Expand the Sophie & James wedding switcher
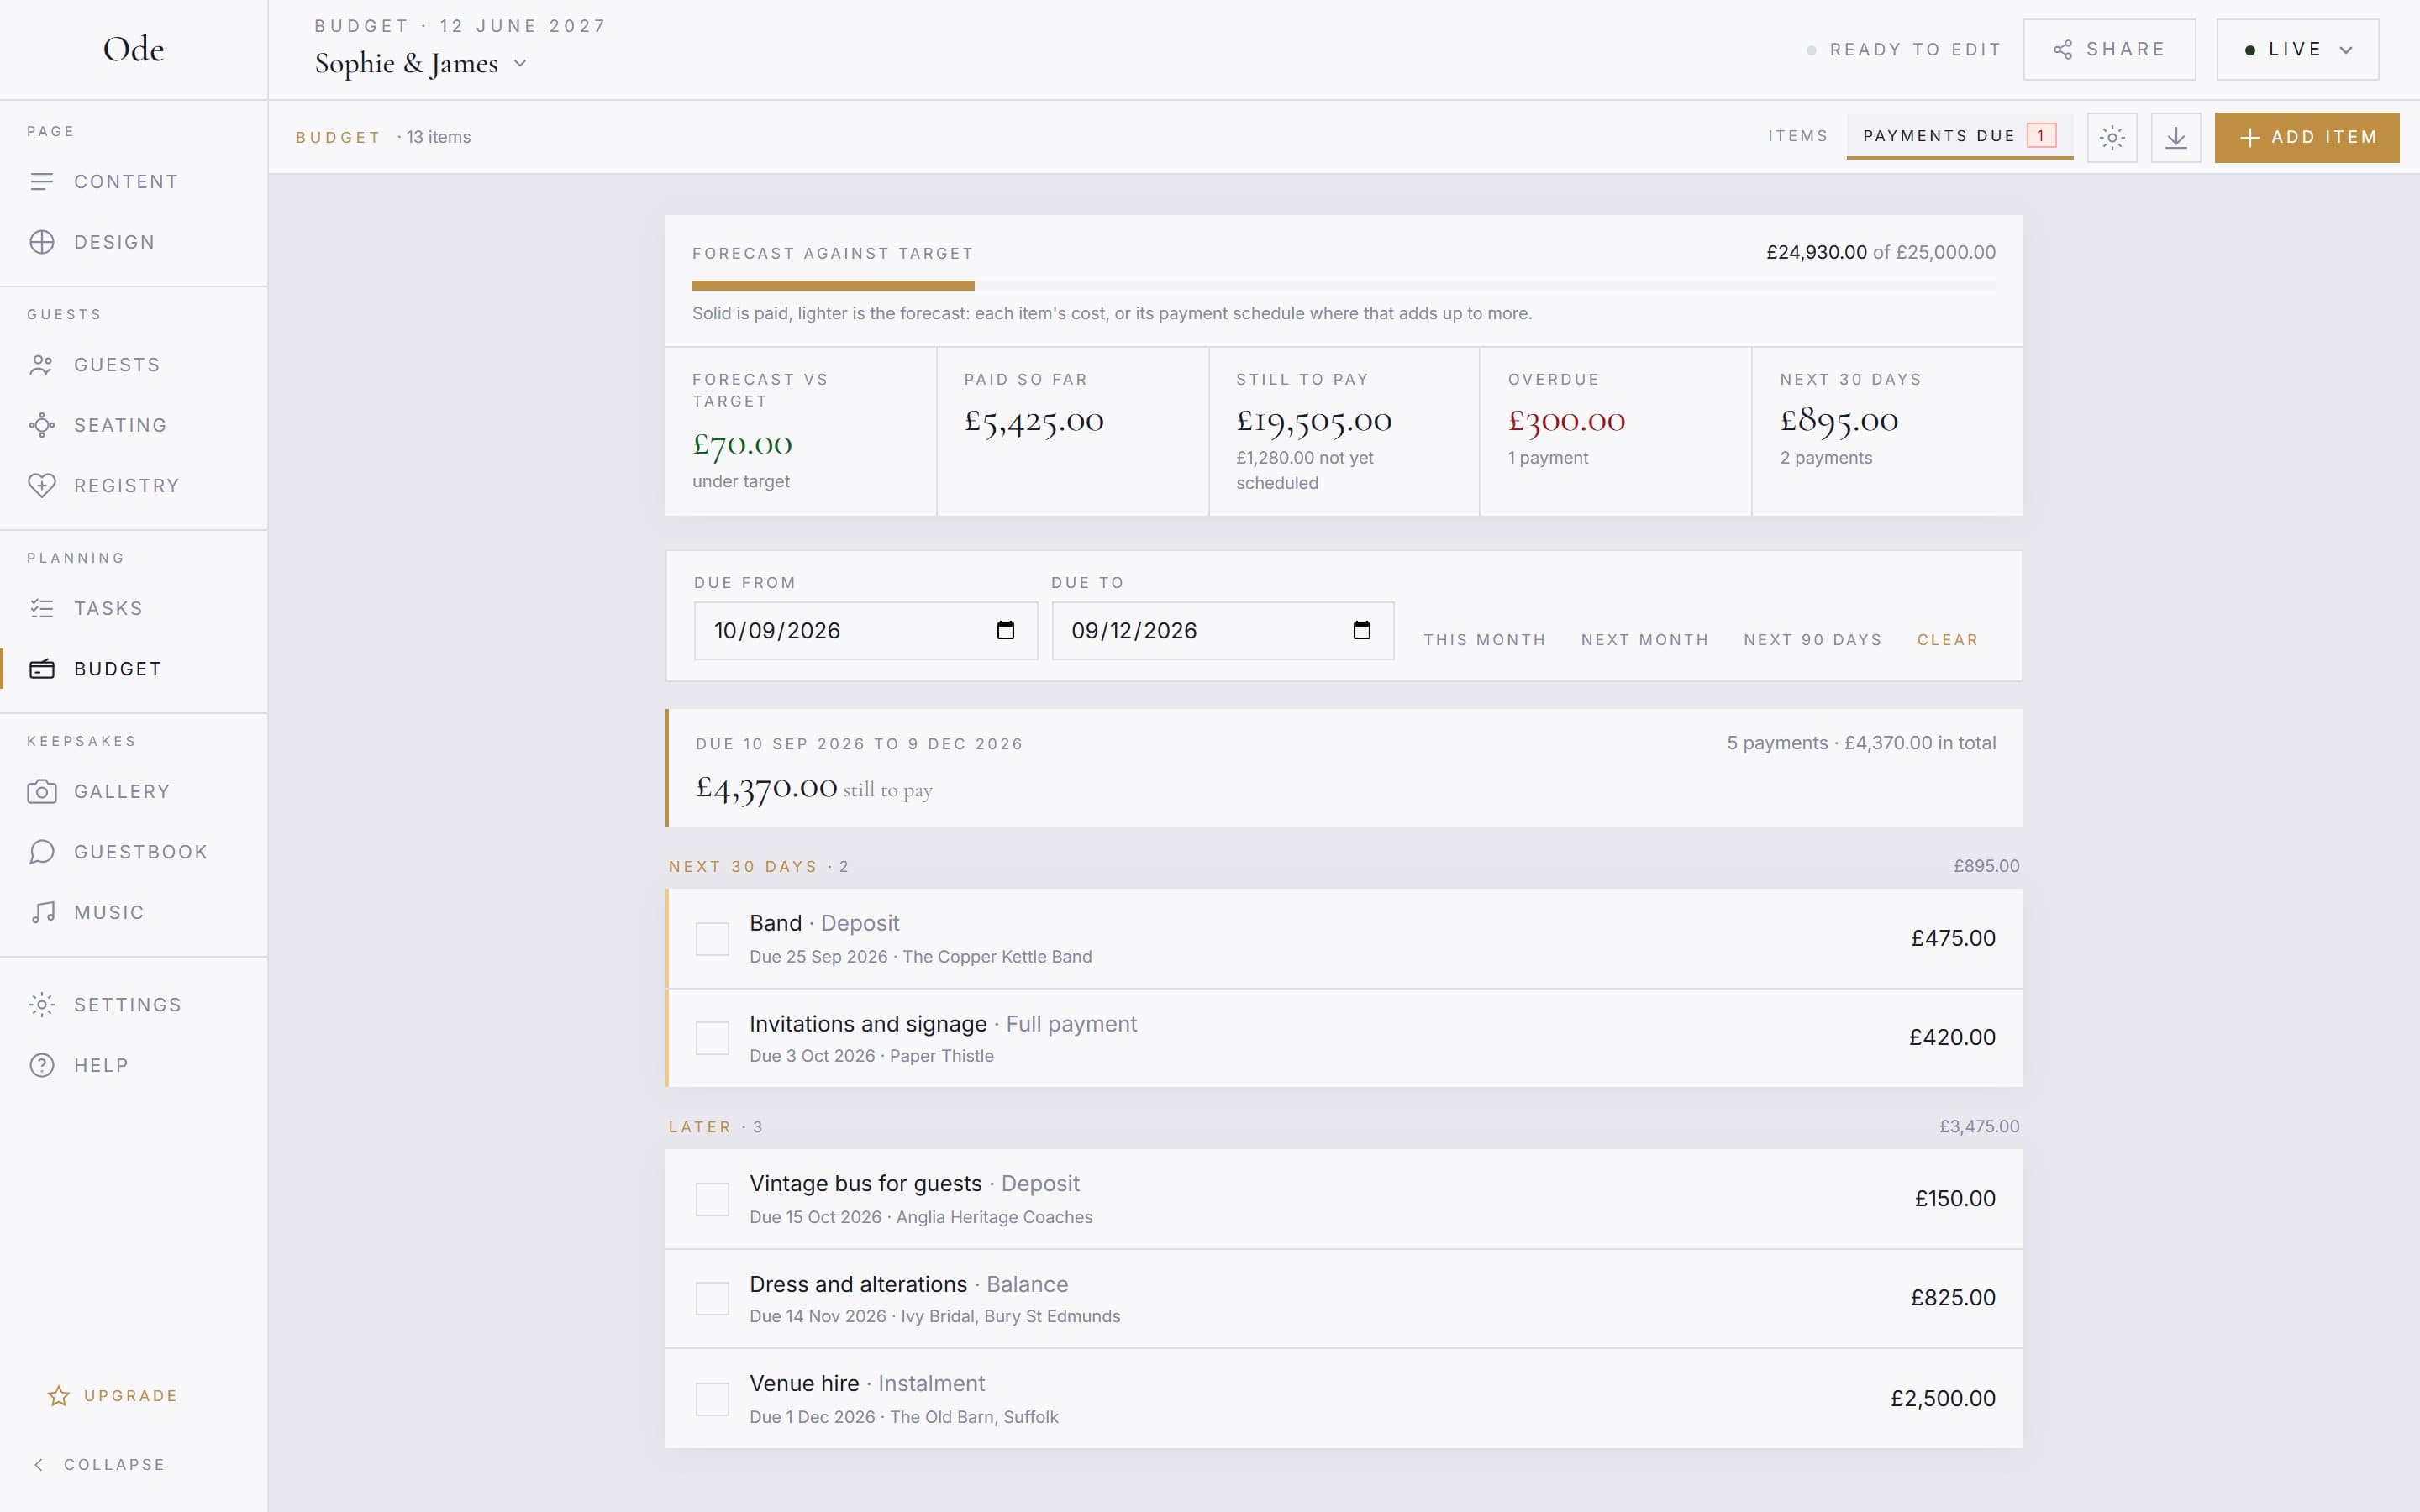2420x1512 pixels. 421,64
